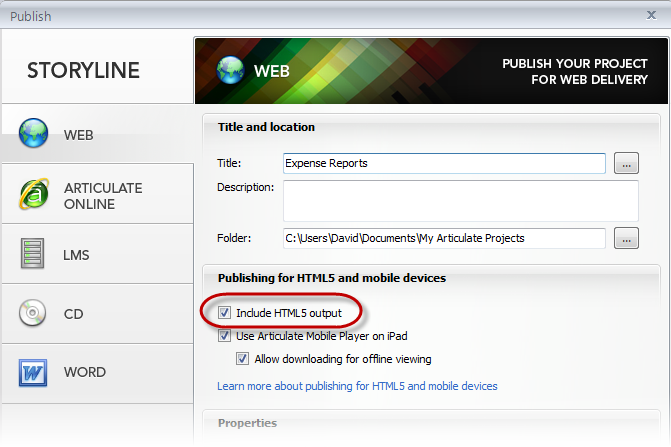Image resolution: width=671 pixels, height=447 pixels.
Task: Click the globe icon in Web banner
Action: pos(230,70)
